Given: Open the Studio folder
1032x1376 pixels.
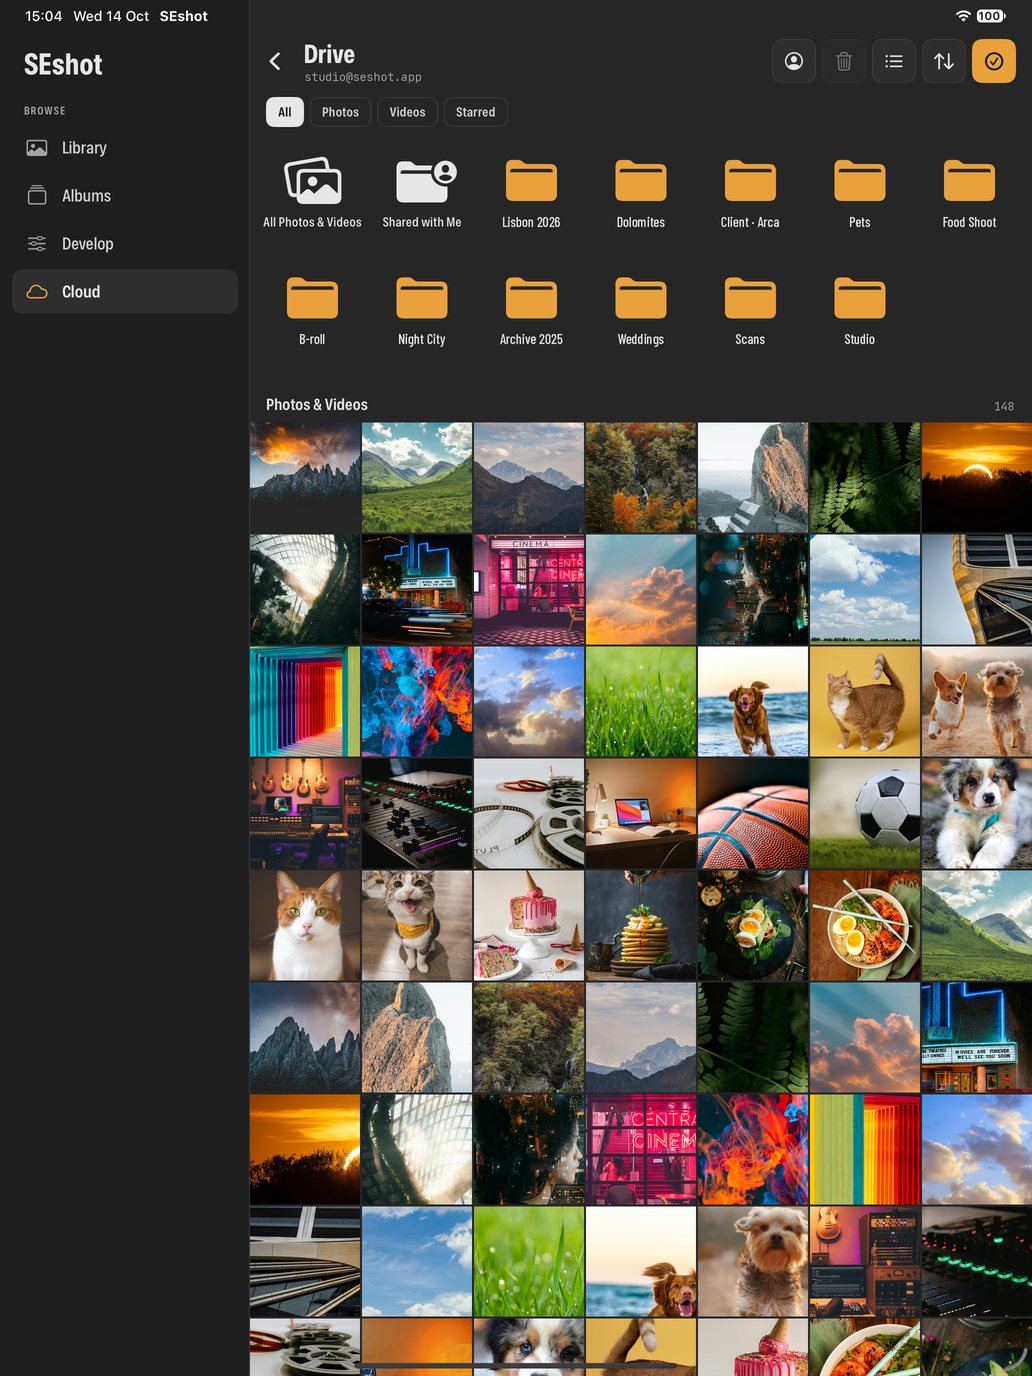Looking at the screenshot, I should (x=860, y=310).
